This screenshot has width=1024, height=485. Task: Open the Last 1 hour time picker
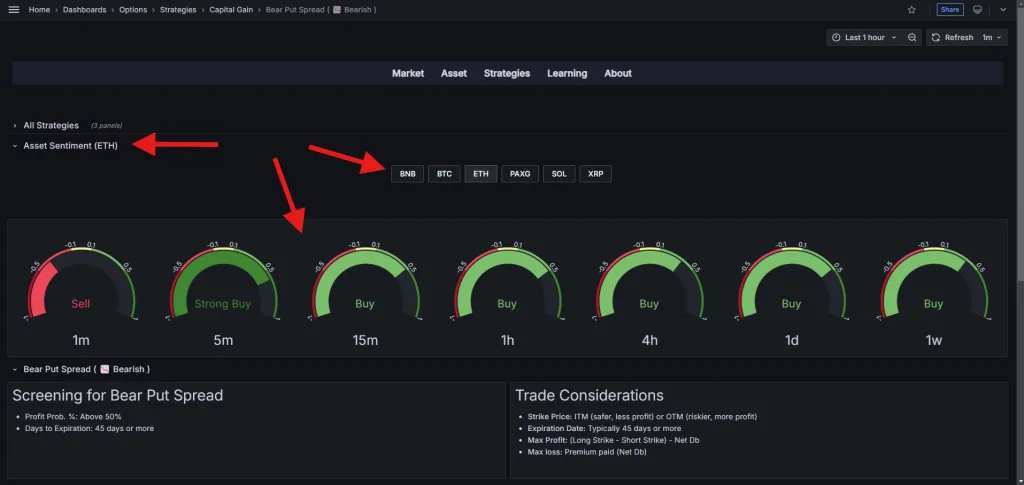865,37
